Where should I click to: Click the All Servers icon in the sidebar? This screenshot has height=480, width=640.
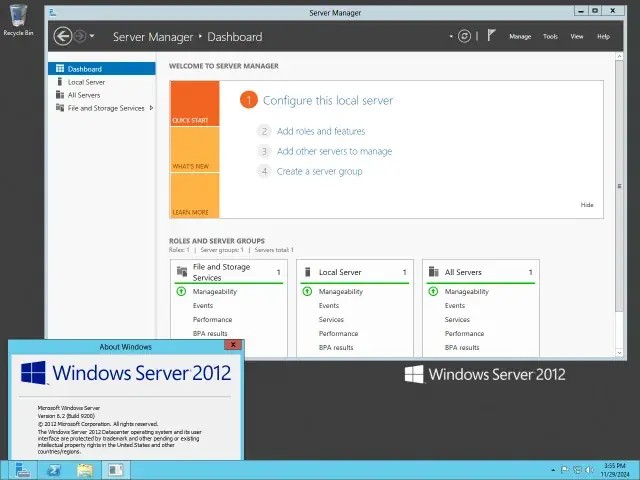click(x=60, y=95)
